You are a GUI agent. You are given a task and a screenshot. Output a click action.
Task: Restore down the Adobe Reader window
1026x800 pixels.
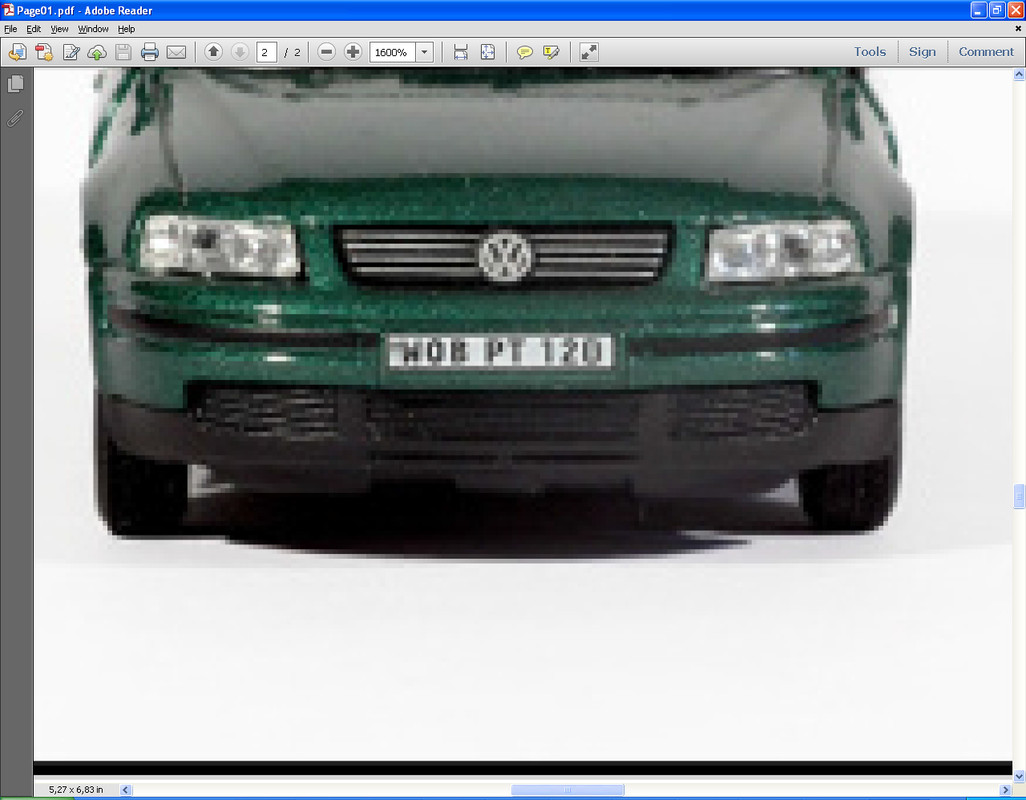click(x=997, y=10)
